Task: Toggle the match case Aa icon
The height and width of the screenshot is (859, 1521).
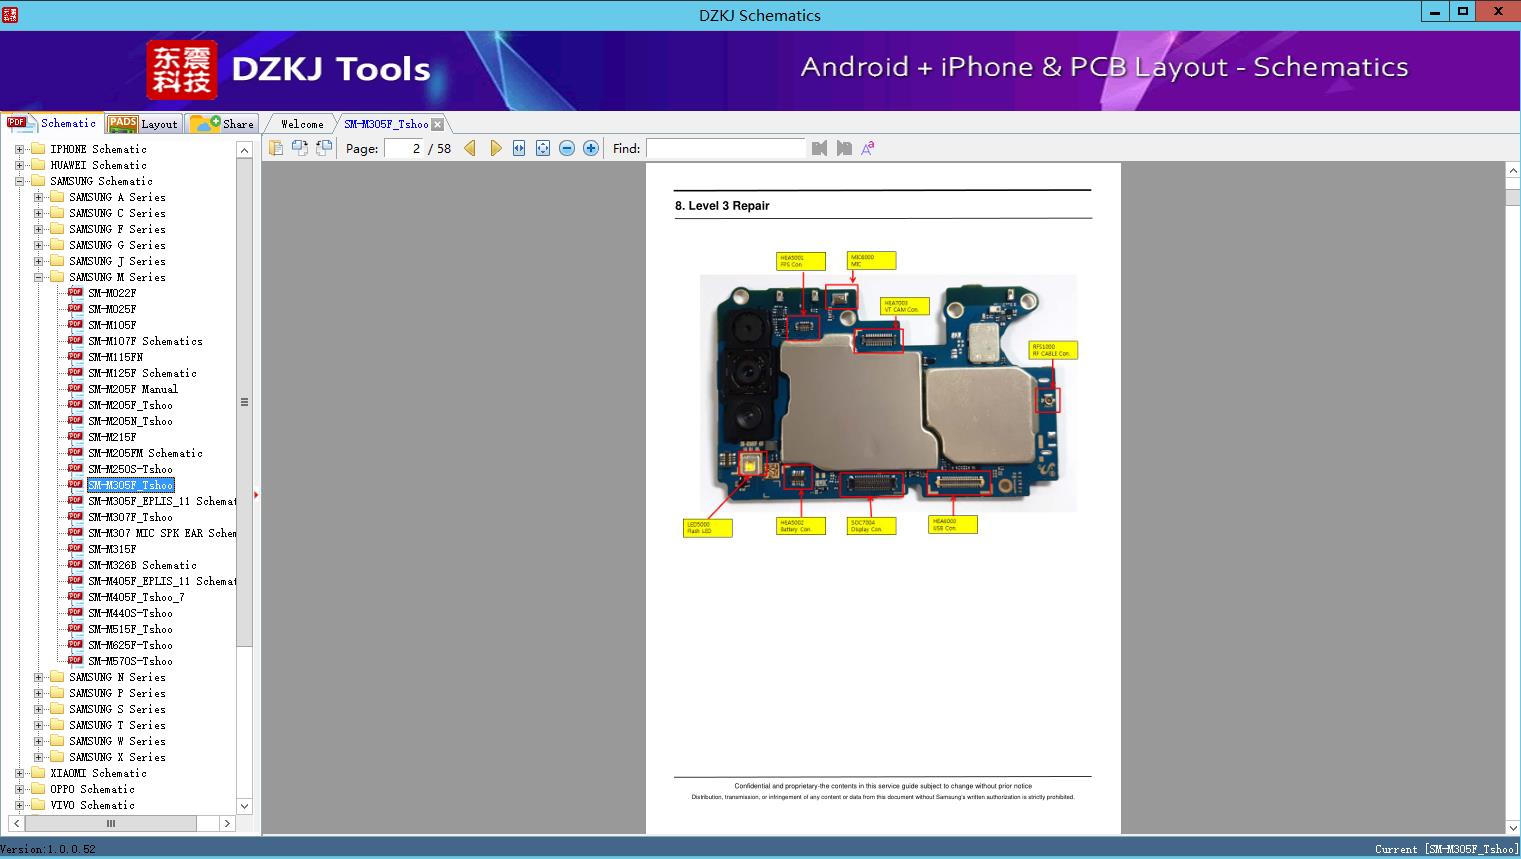Action: click(868, 148)
